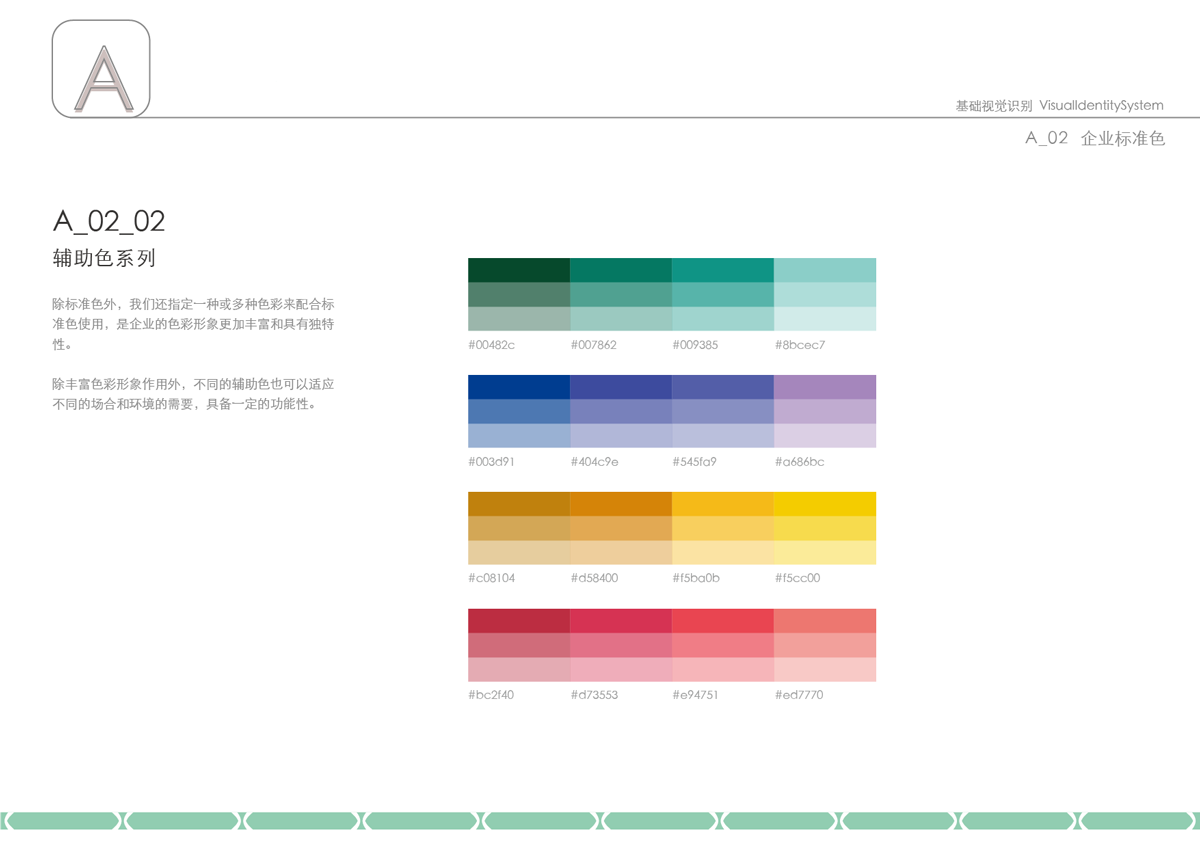Choose the lightest tint above #c08104
Viewport: 1200px width, 849px height.
[x=519, y=553]
